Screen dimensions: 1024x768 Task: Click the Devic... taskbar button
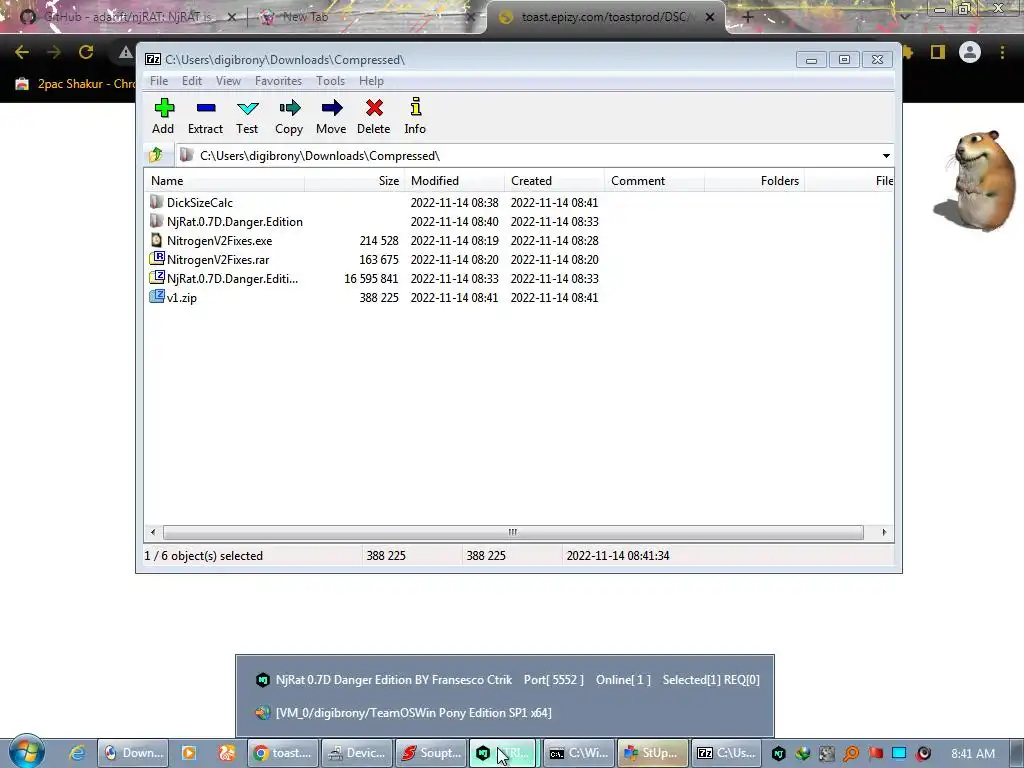(x=357, y=753)
